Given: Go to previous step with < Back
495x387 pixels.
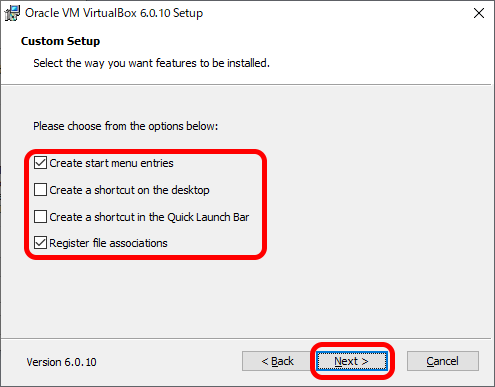Looking at the screenshot, I should click(277, 361).
